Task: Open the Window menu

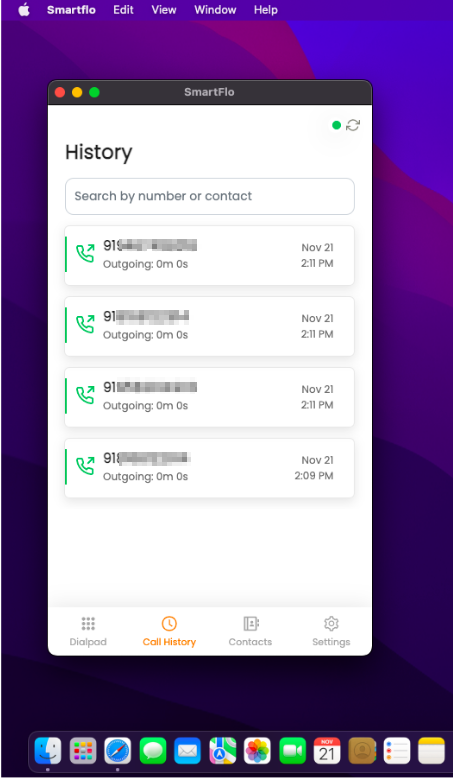Action: (215, 10)
